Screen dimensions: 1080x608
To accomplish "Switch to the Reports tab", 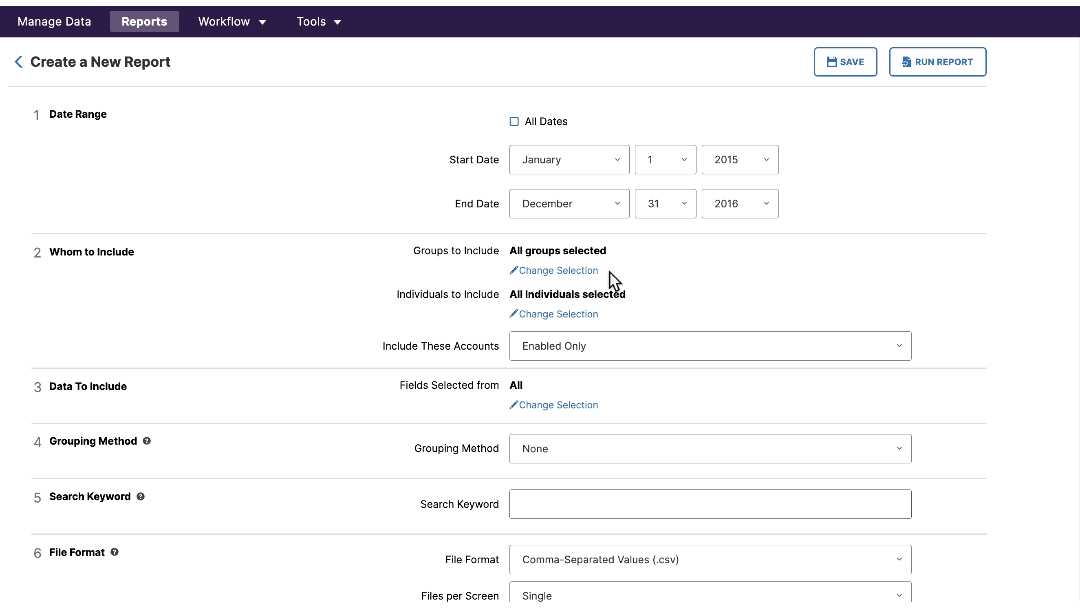I will (144, 21).
